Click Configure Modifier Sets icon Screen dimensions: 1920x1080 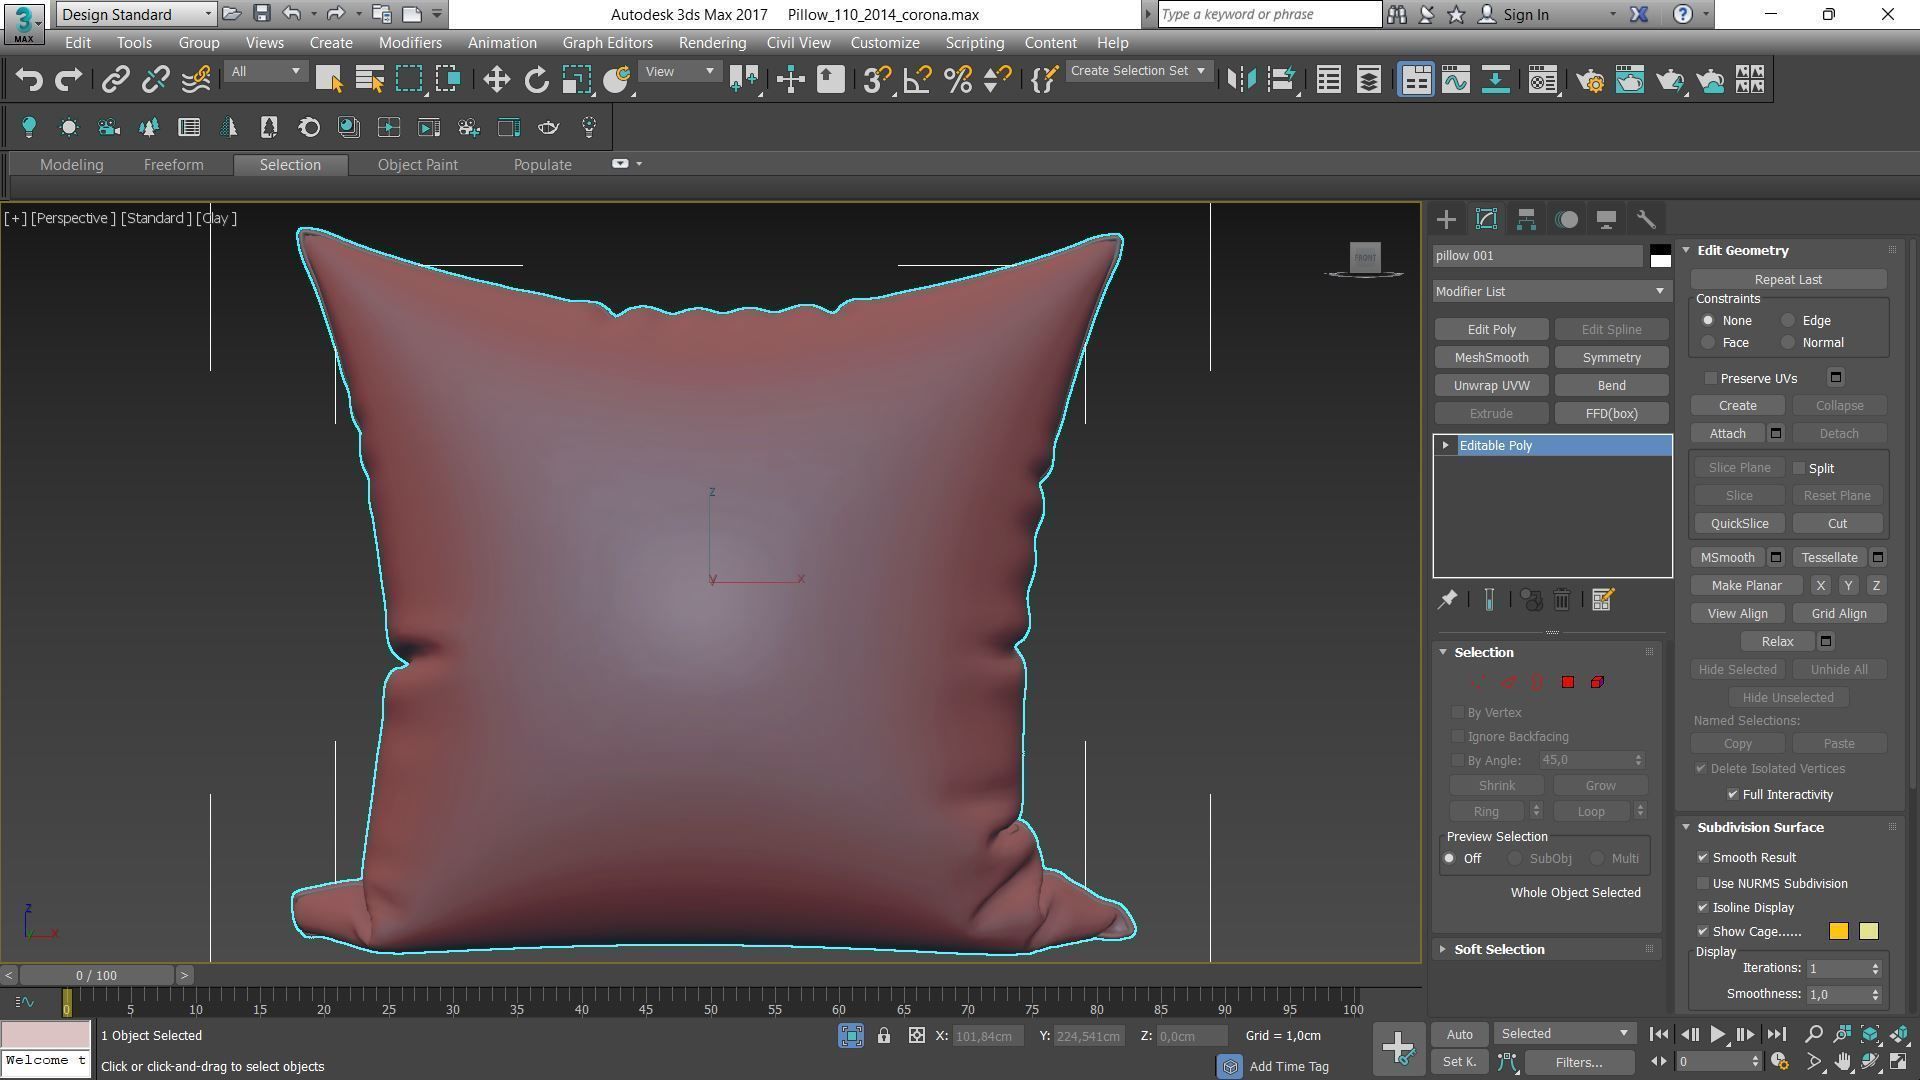pos(1602,600)
